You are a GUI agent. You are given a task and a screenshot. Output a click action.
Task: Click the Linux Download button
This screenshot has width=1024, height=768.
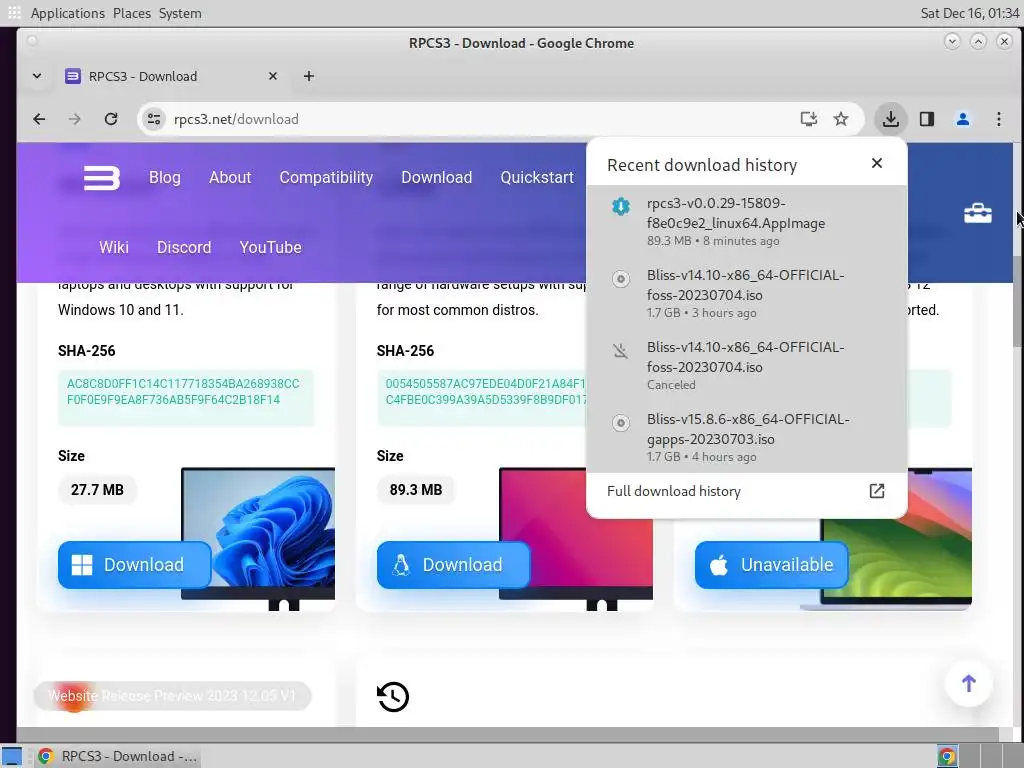coord(453,565)
